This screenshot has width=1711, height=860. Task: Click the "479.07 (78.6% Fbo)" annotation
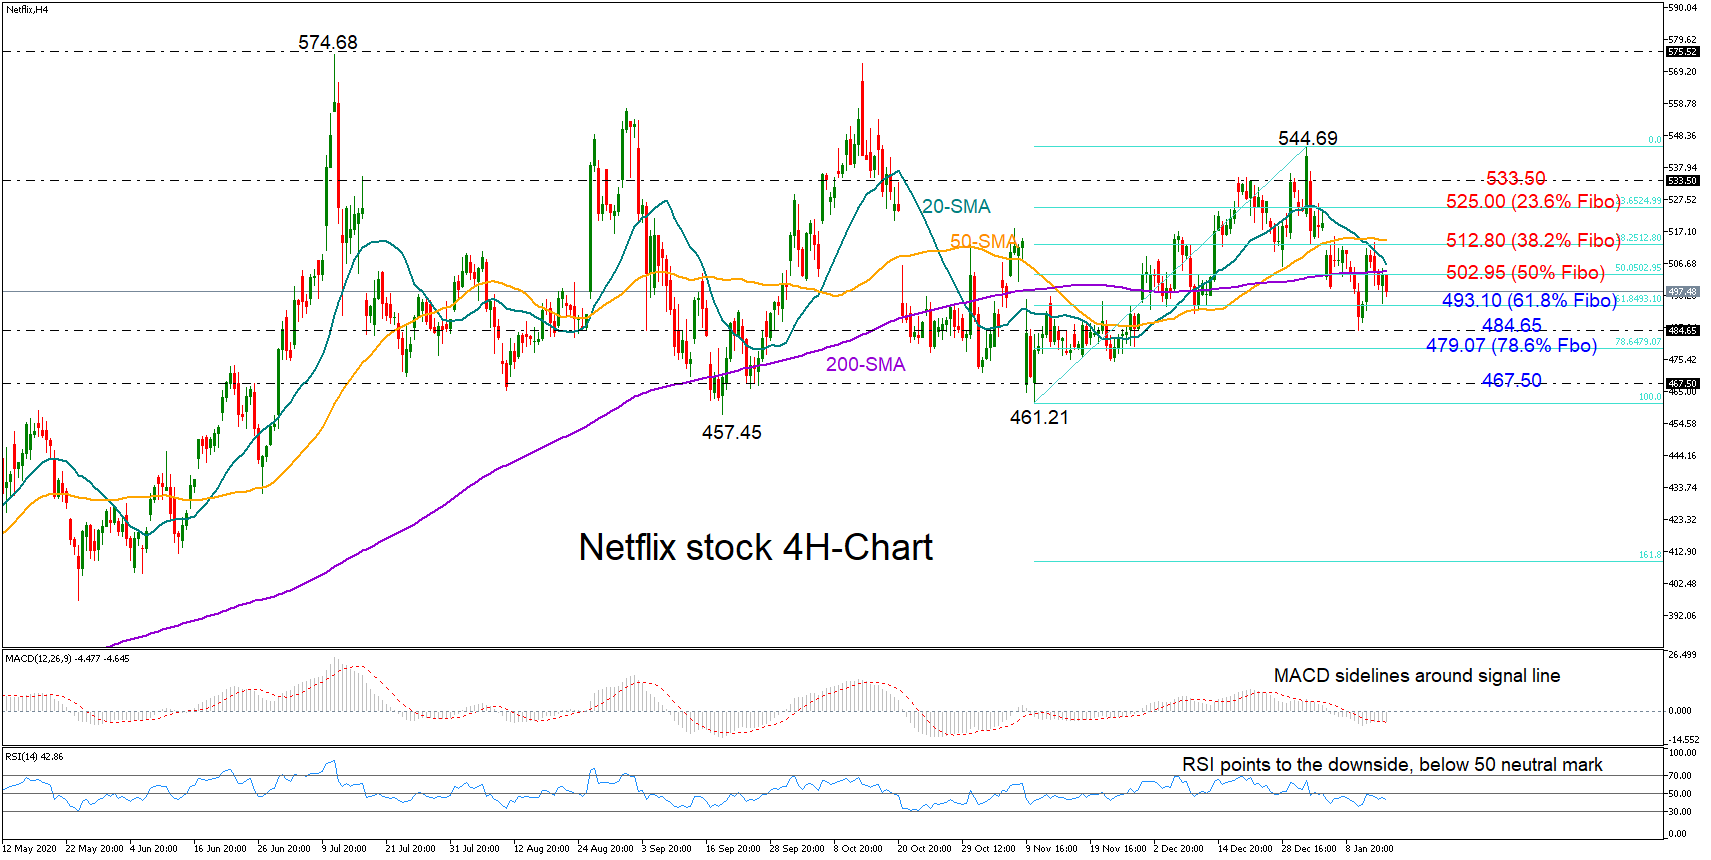(x=1511, y=345)
